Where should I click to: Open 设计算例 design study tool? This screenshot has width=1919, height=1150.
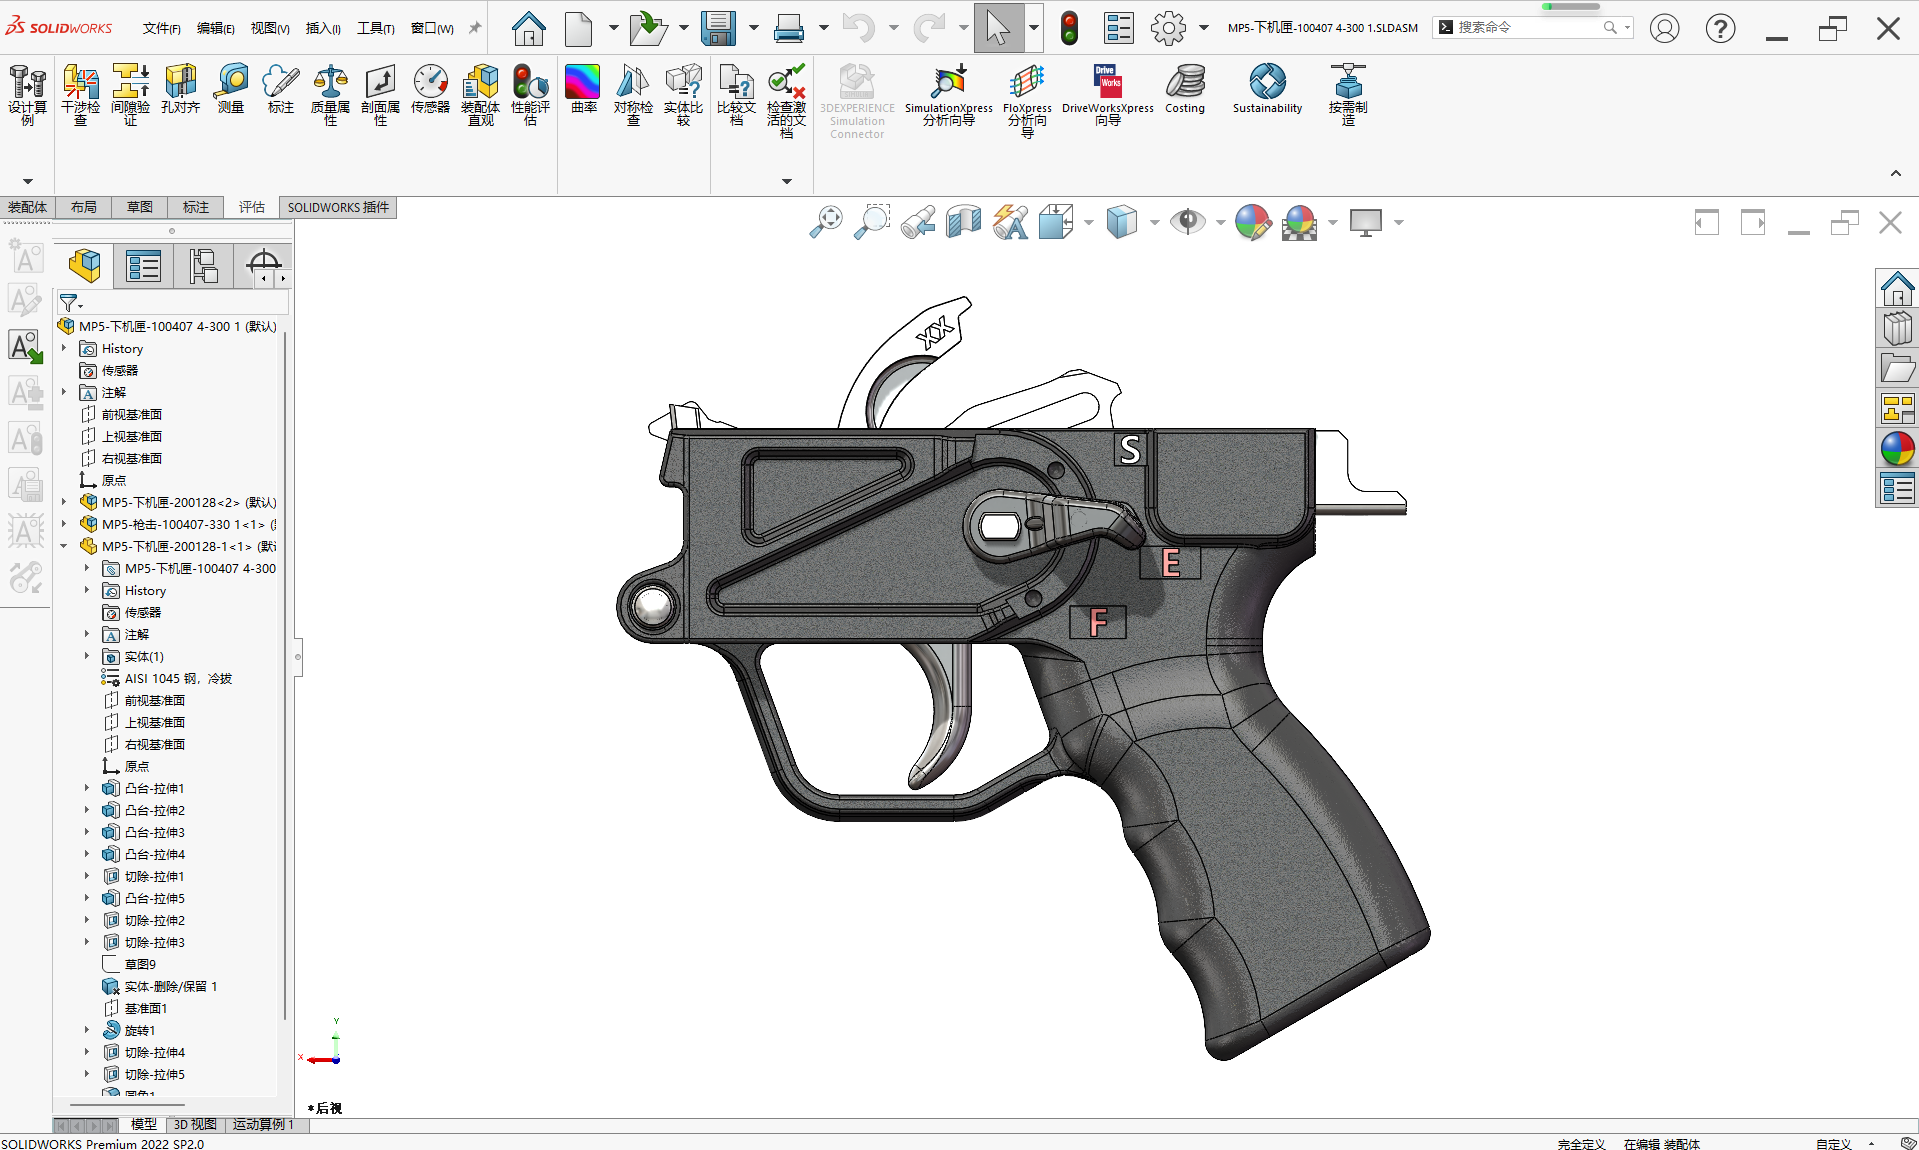coord(27,94)
